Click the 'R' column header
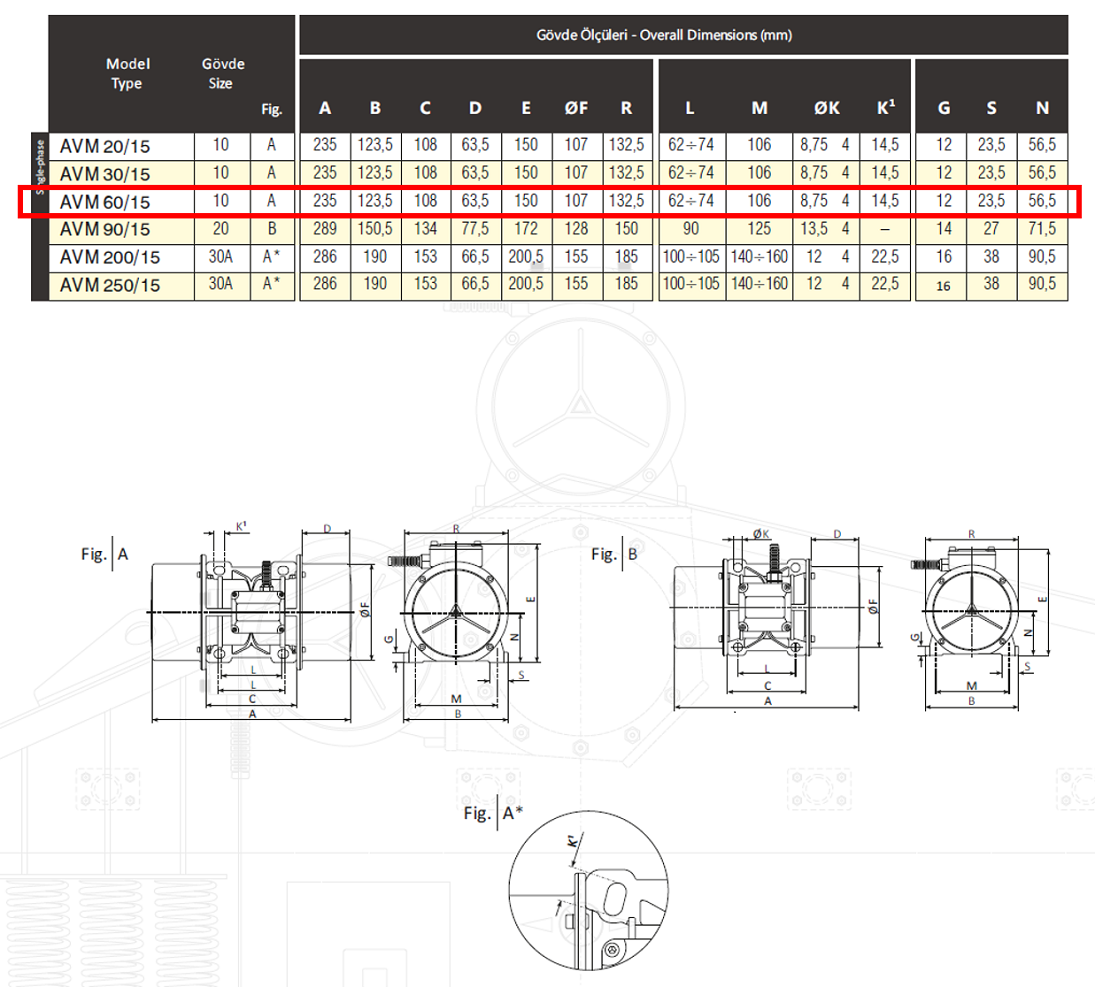This screenshot has width=1095, height=987. click(626, 108)
